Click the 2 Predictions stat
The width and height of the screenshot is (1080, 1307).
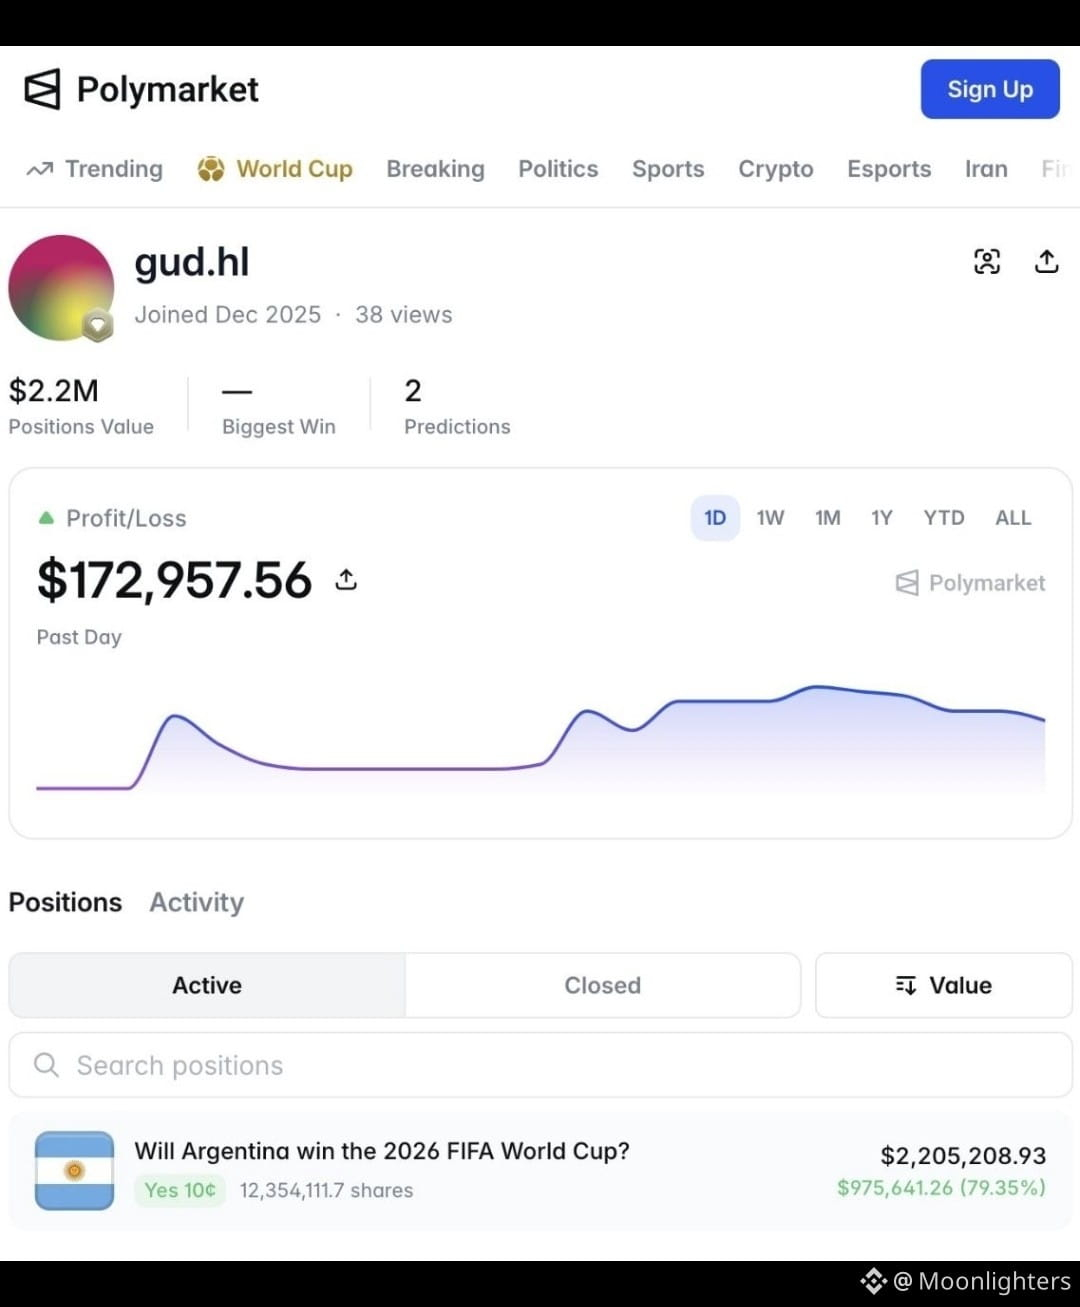click(x=457, y=406)
